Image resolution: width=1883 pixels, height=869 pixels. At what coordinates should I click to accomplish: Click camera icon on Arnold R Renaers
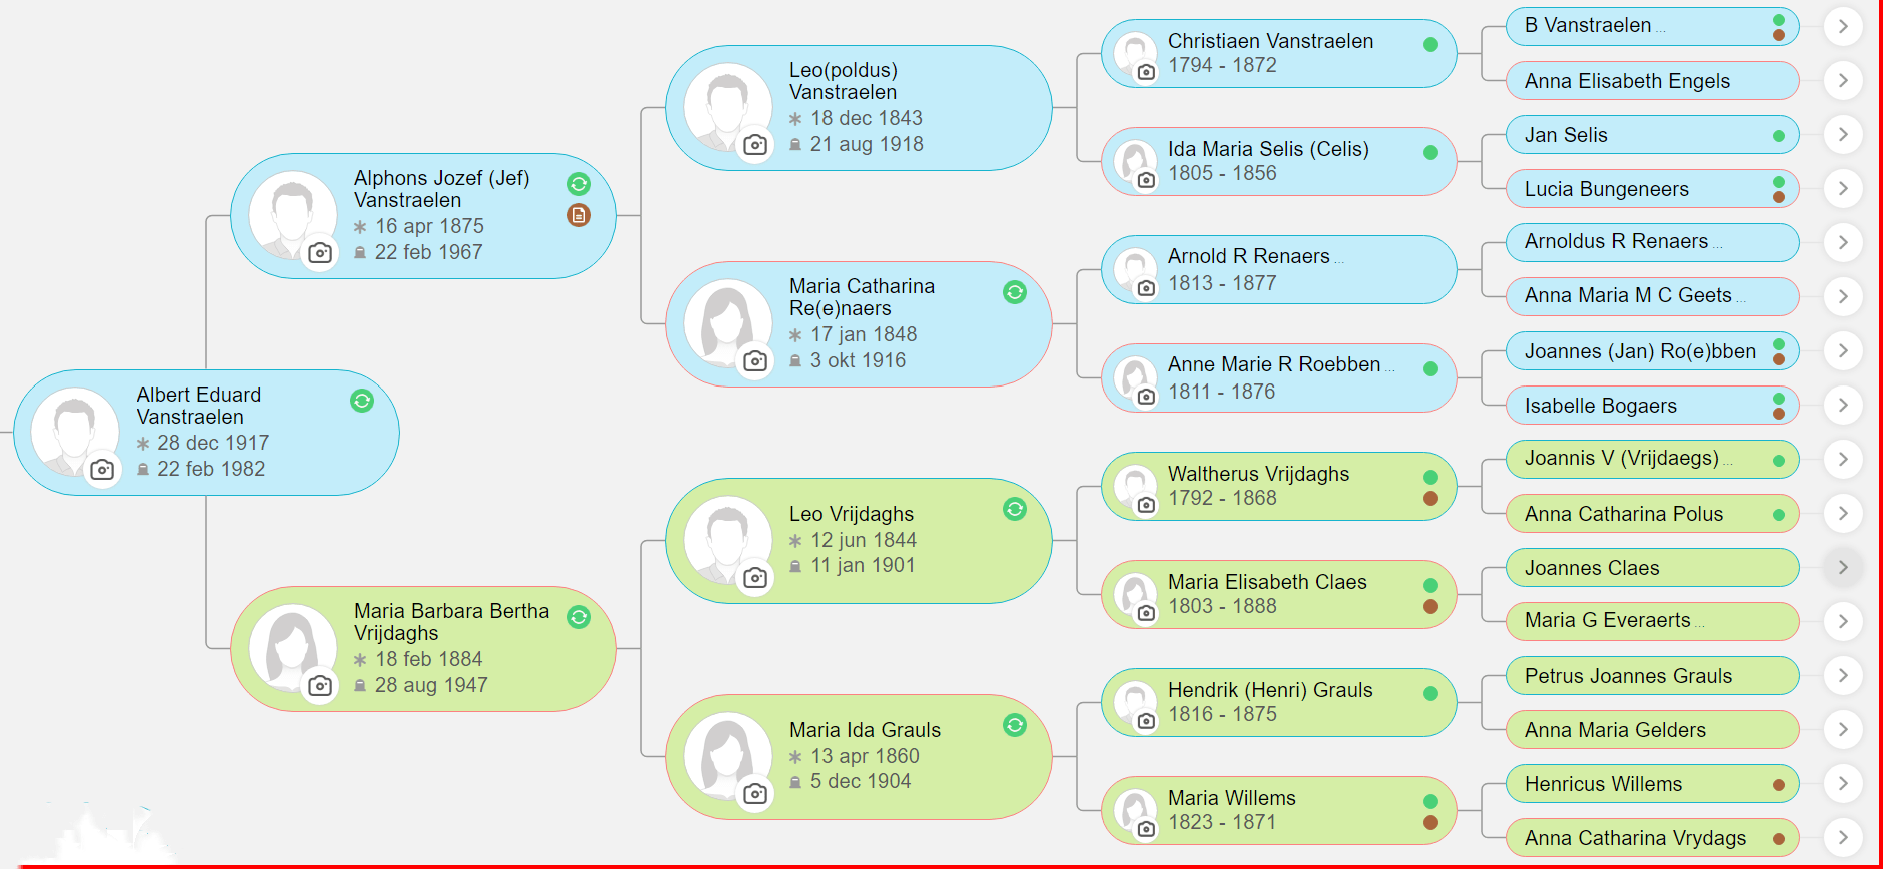point(1147,288)
